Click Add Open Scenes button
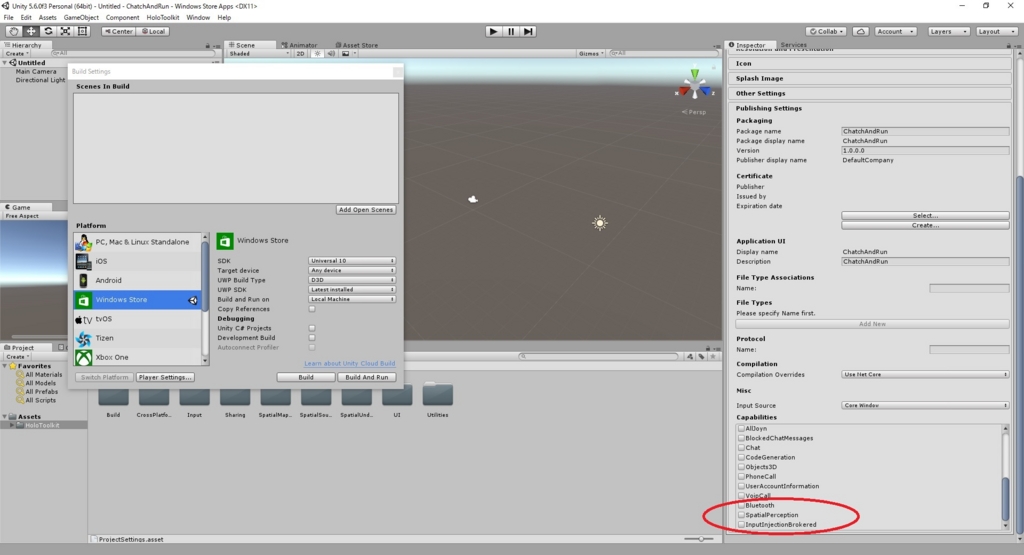 [x=366, y=210]
